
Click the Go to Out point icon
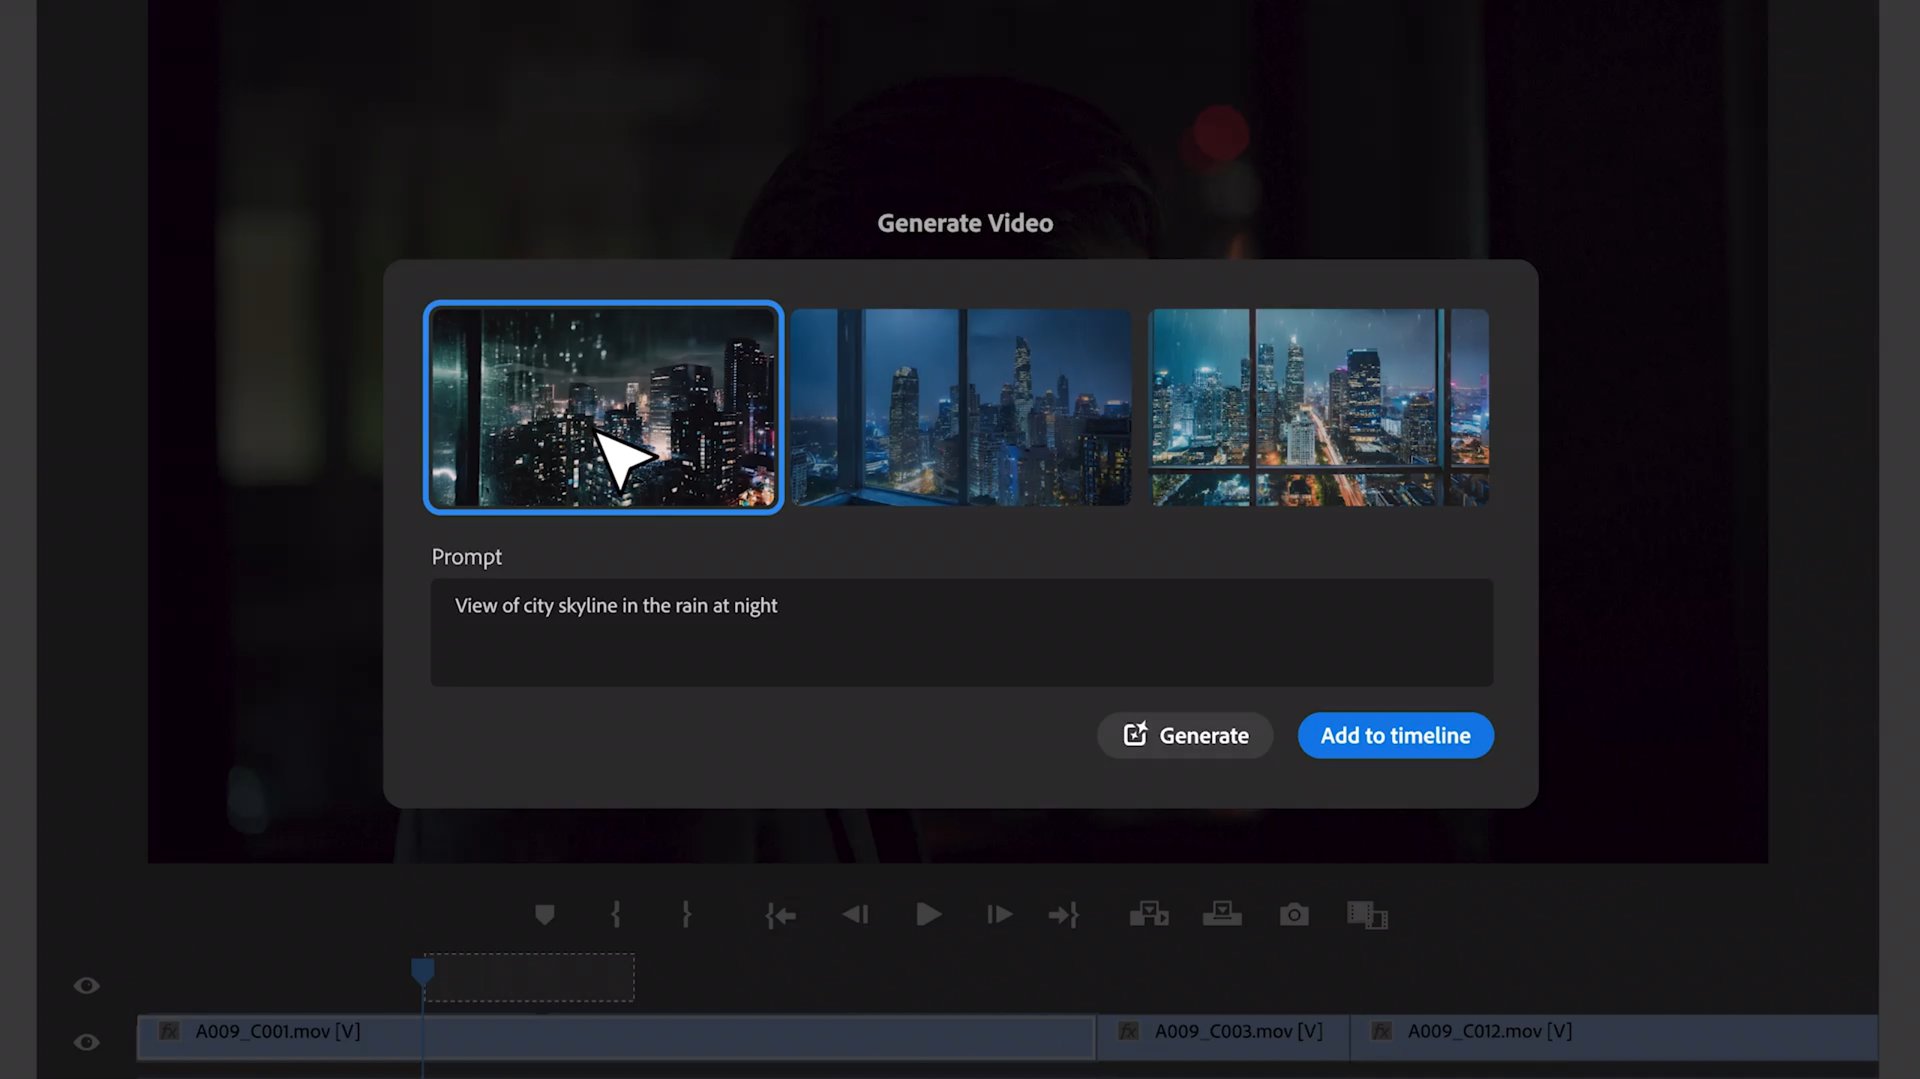1063,915
